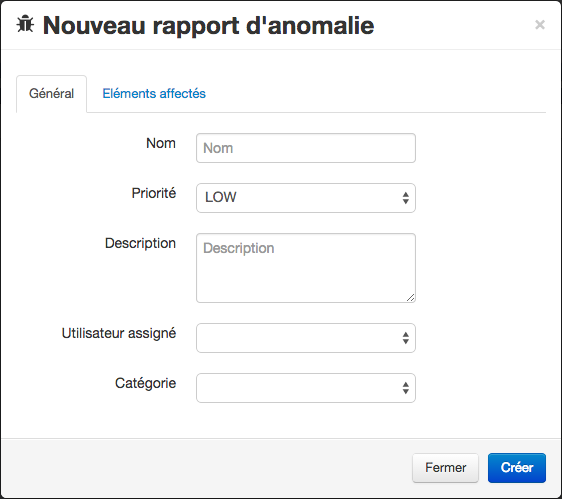Image resolution: width=562 pixels, height=499 pixels.
Task: Click the Utilisateur assigné label
Action: [x=119, y=333]
